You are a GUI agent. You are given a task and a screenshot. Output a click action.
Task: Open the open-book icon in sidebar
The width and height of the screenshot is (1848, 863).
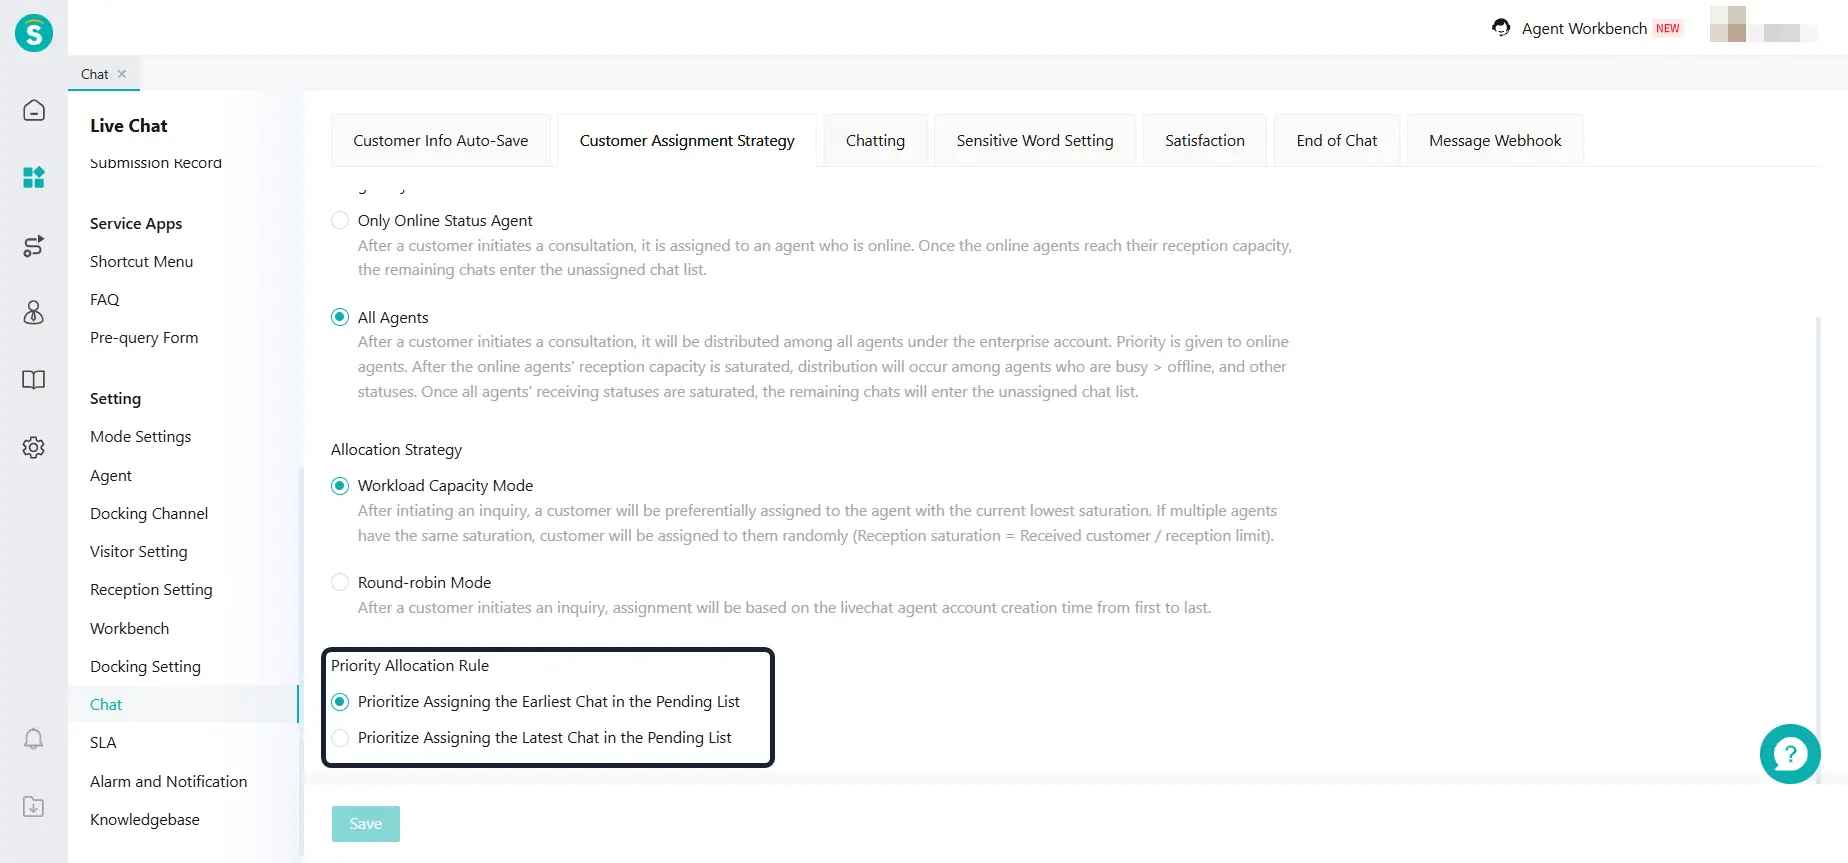34,380
